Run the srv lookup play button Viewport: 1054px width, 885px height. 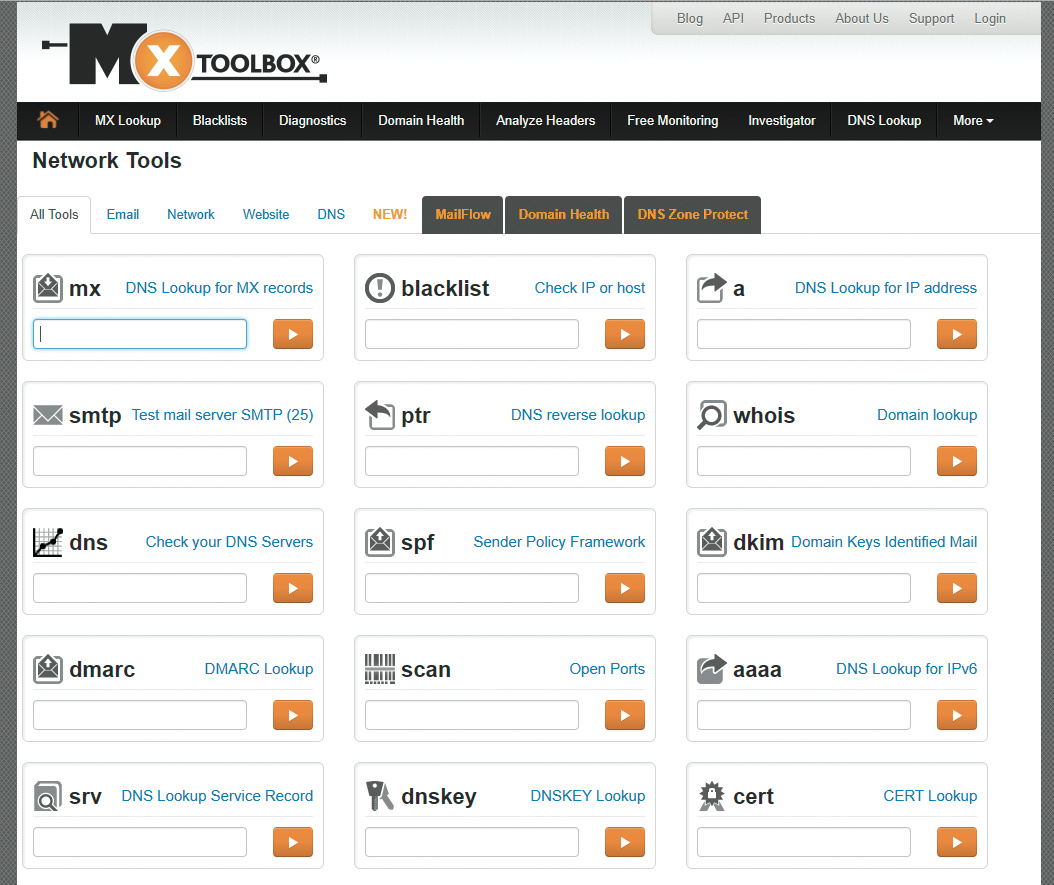pyautogui.click(x=293, y=842)
